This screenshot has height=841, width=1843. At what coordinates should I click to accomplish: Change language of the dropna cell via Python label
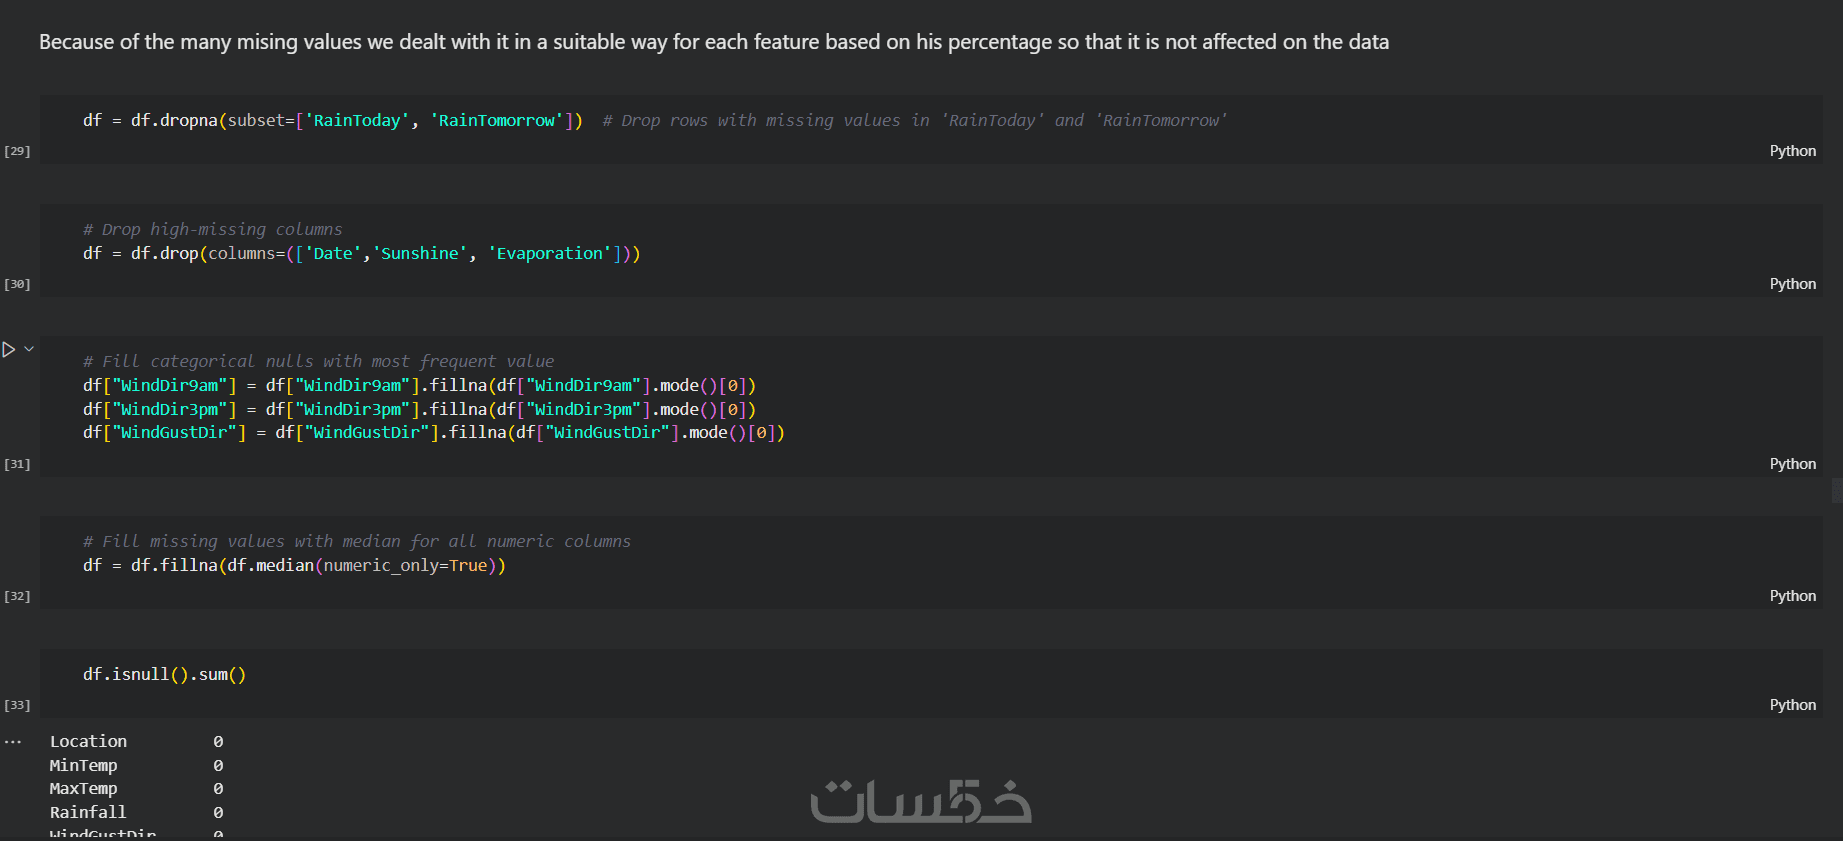(1792, 151)
